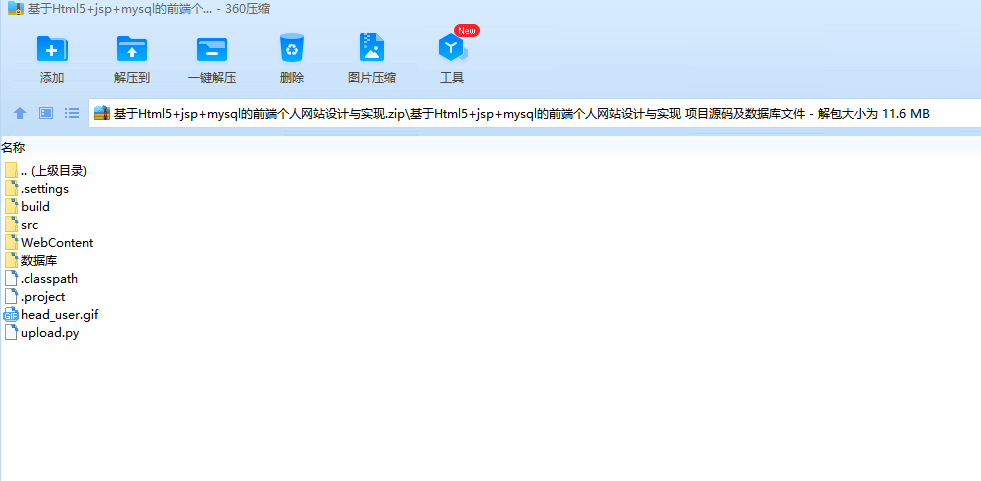The image size is (981, 481).
Task: Click the file icon beside upload.py
Action: (x=11, y=333)
